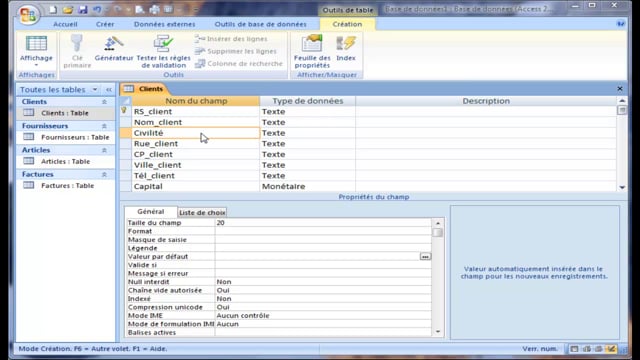Click the Null interdit property value
The height and width of the screenshot is (360, 640).
323,282
